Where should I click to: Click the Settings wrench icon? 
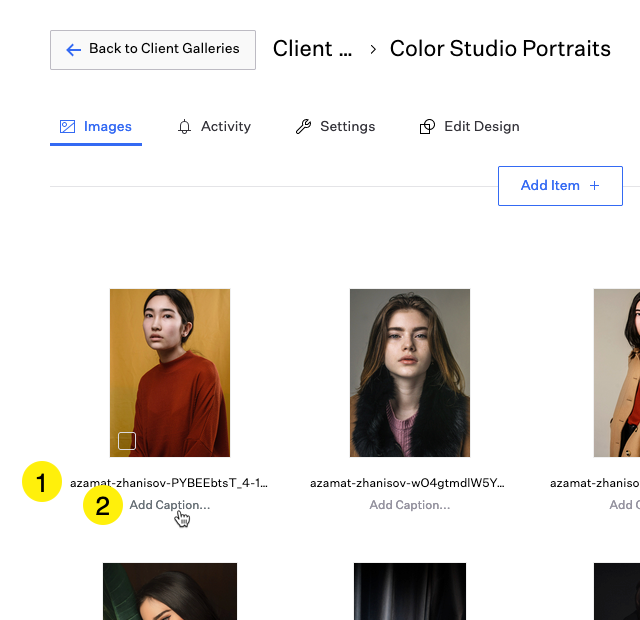pos(303,127)
